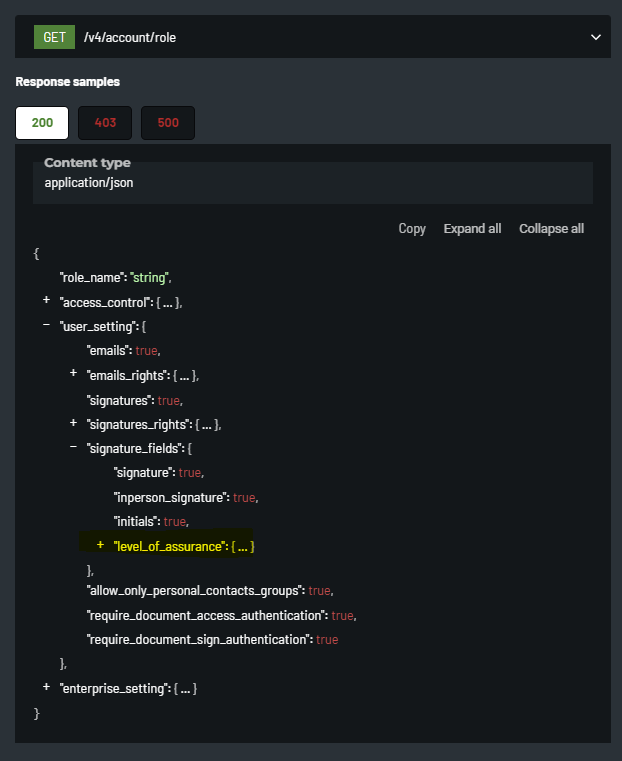Click the allow_only_personal_contacts_groups key
This screenshot has height=761, width=622.
pos(195,590)
